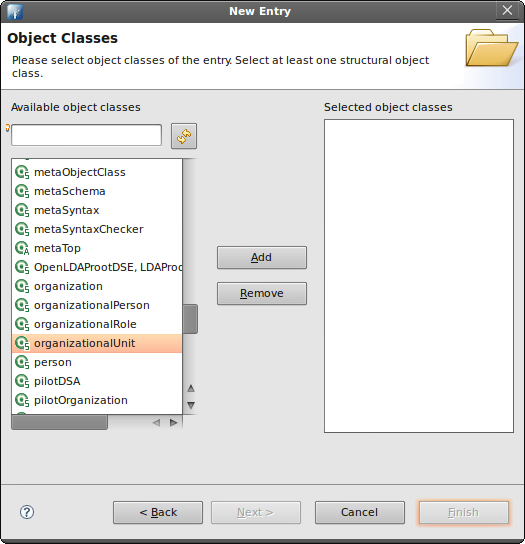Click the help question mark icon
The height and width of the screenshot is (544, 525).
[27, 512]
